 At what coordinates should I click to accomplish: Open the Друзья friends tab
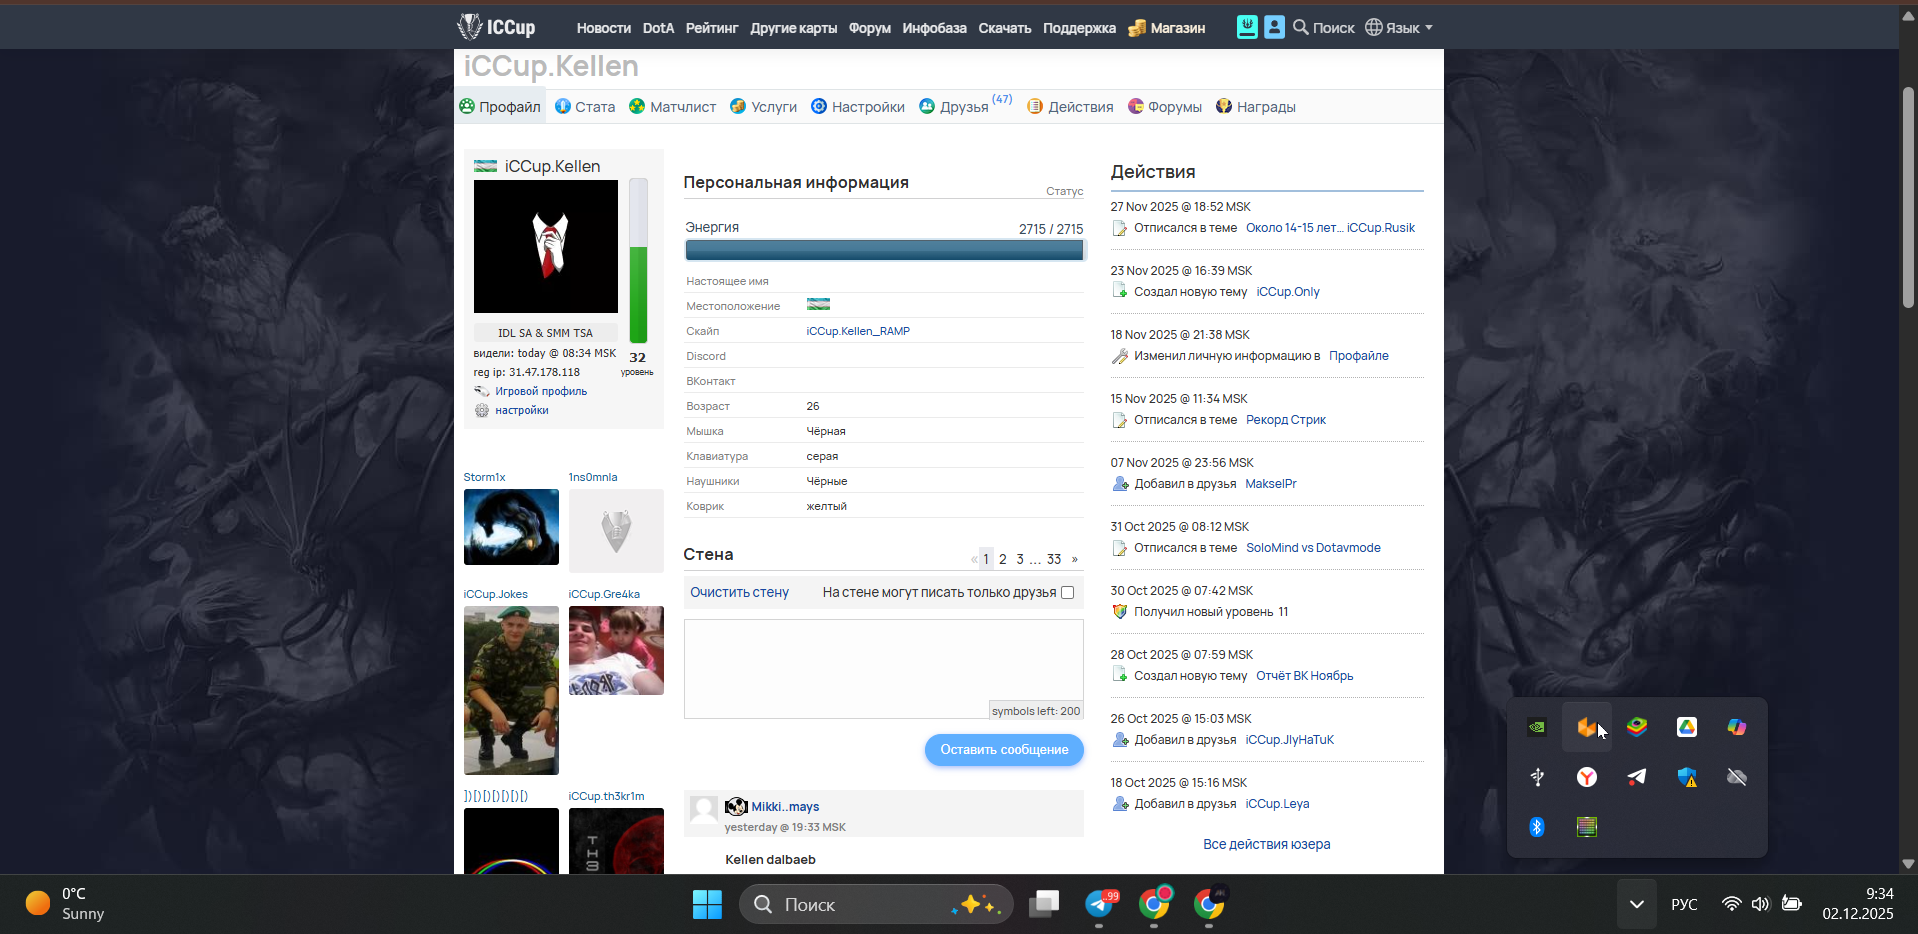(x=966, y=106)
